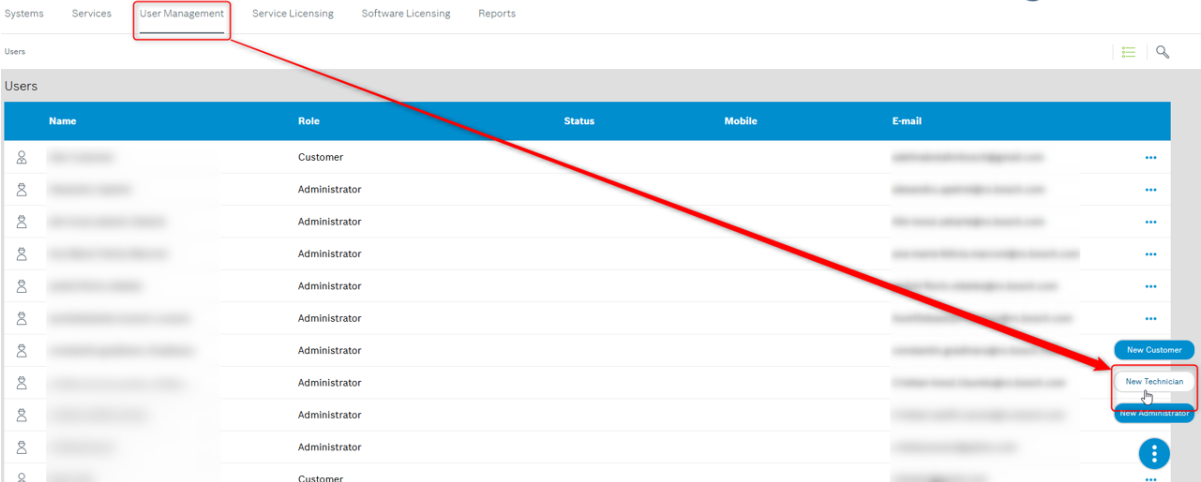Viewport: 1201px width, 482px height.
Task: Open the three-dot menu of the fully visible Customer row
Action: tap(1151, 158)
